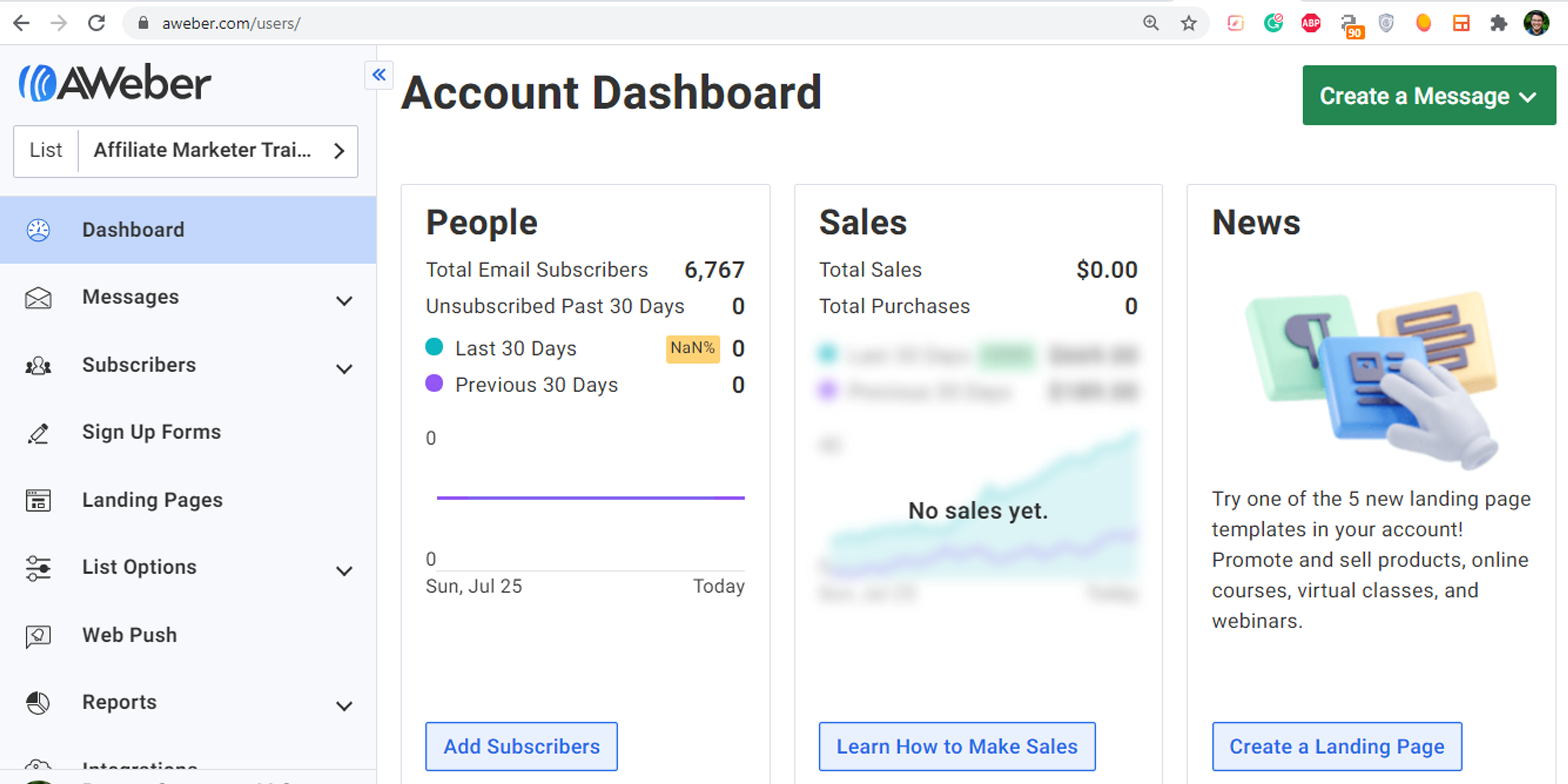The height and width of the screenshot is (784, 1568).
Task: Go to Landing Pages menu item
Action: click(x=152, y=500)
